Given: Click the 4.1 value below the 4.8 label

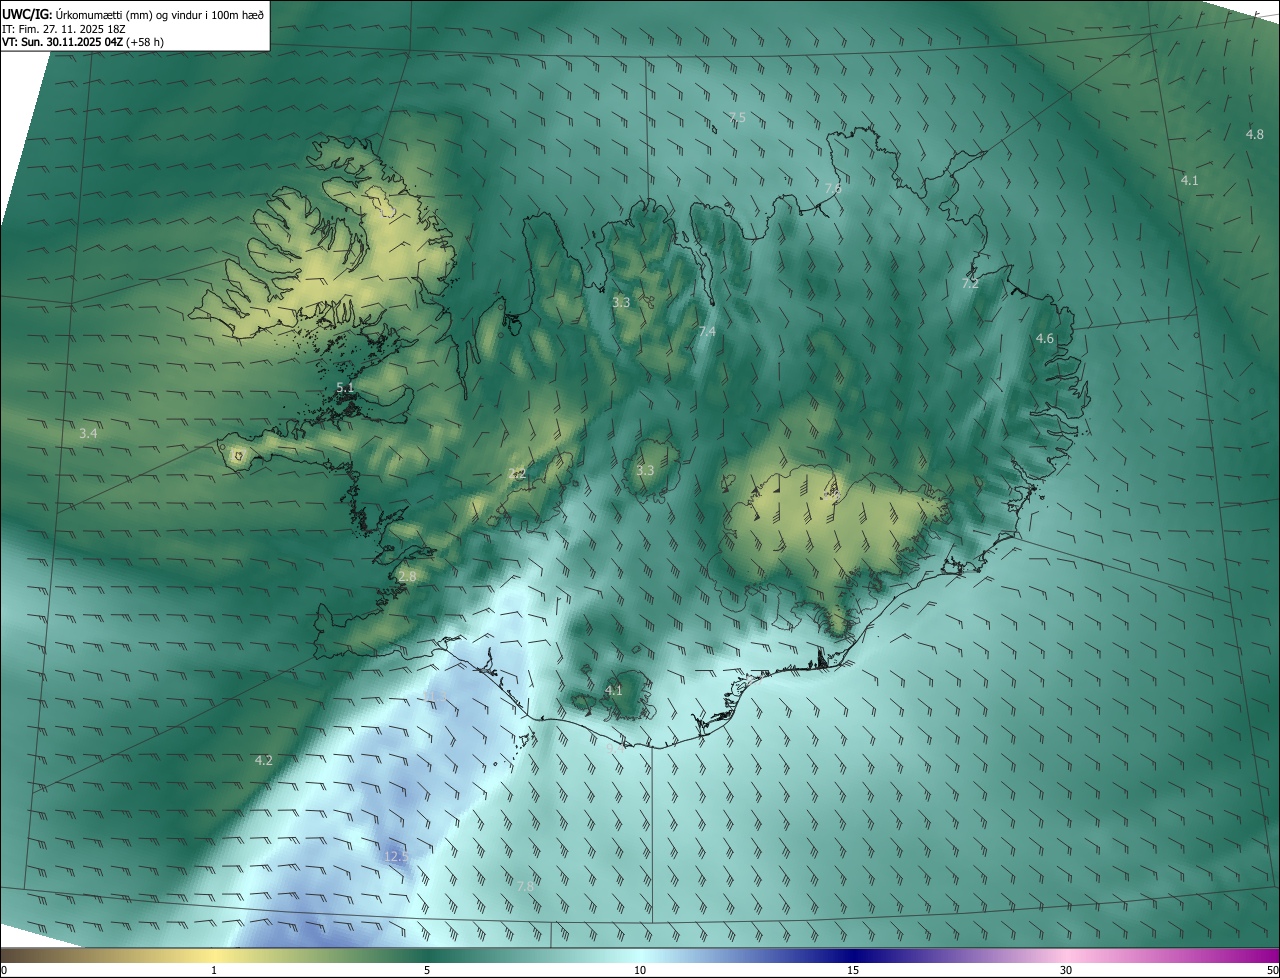Looking at the screenshot, I should (1189, 181).
